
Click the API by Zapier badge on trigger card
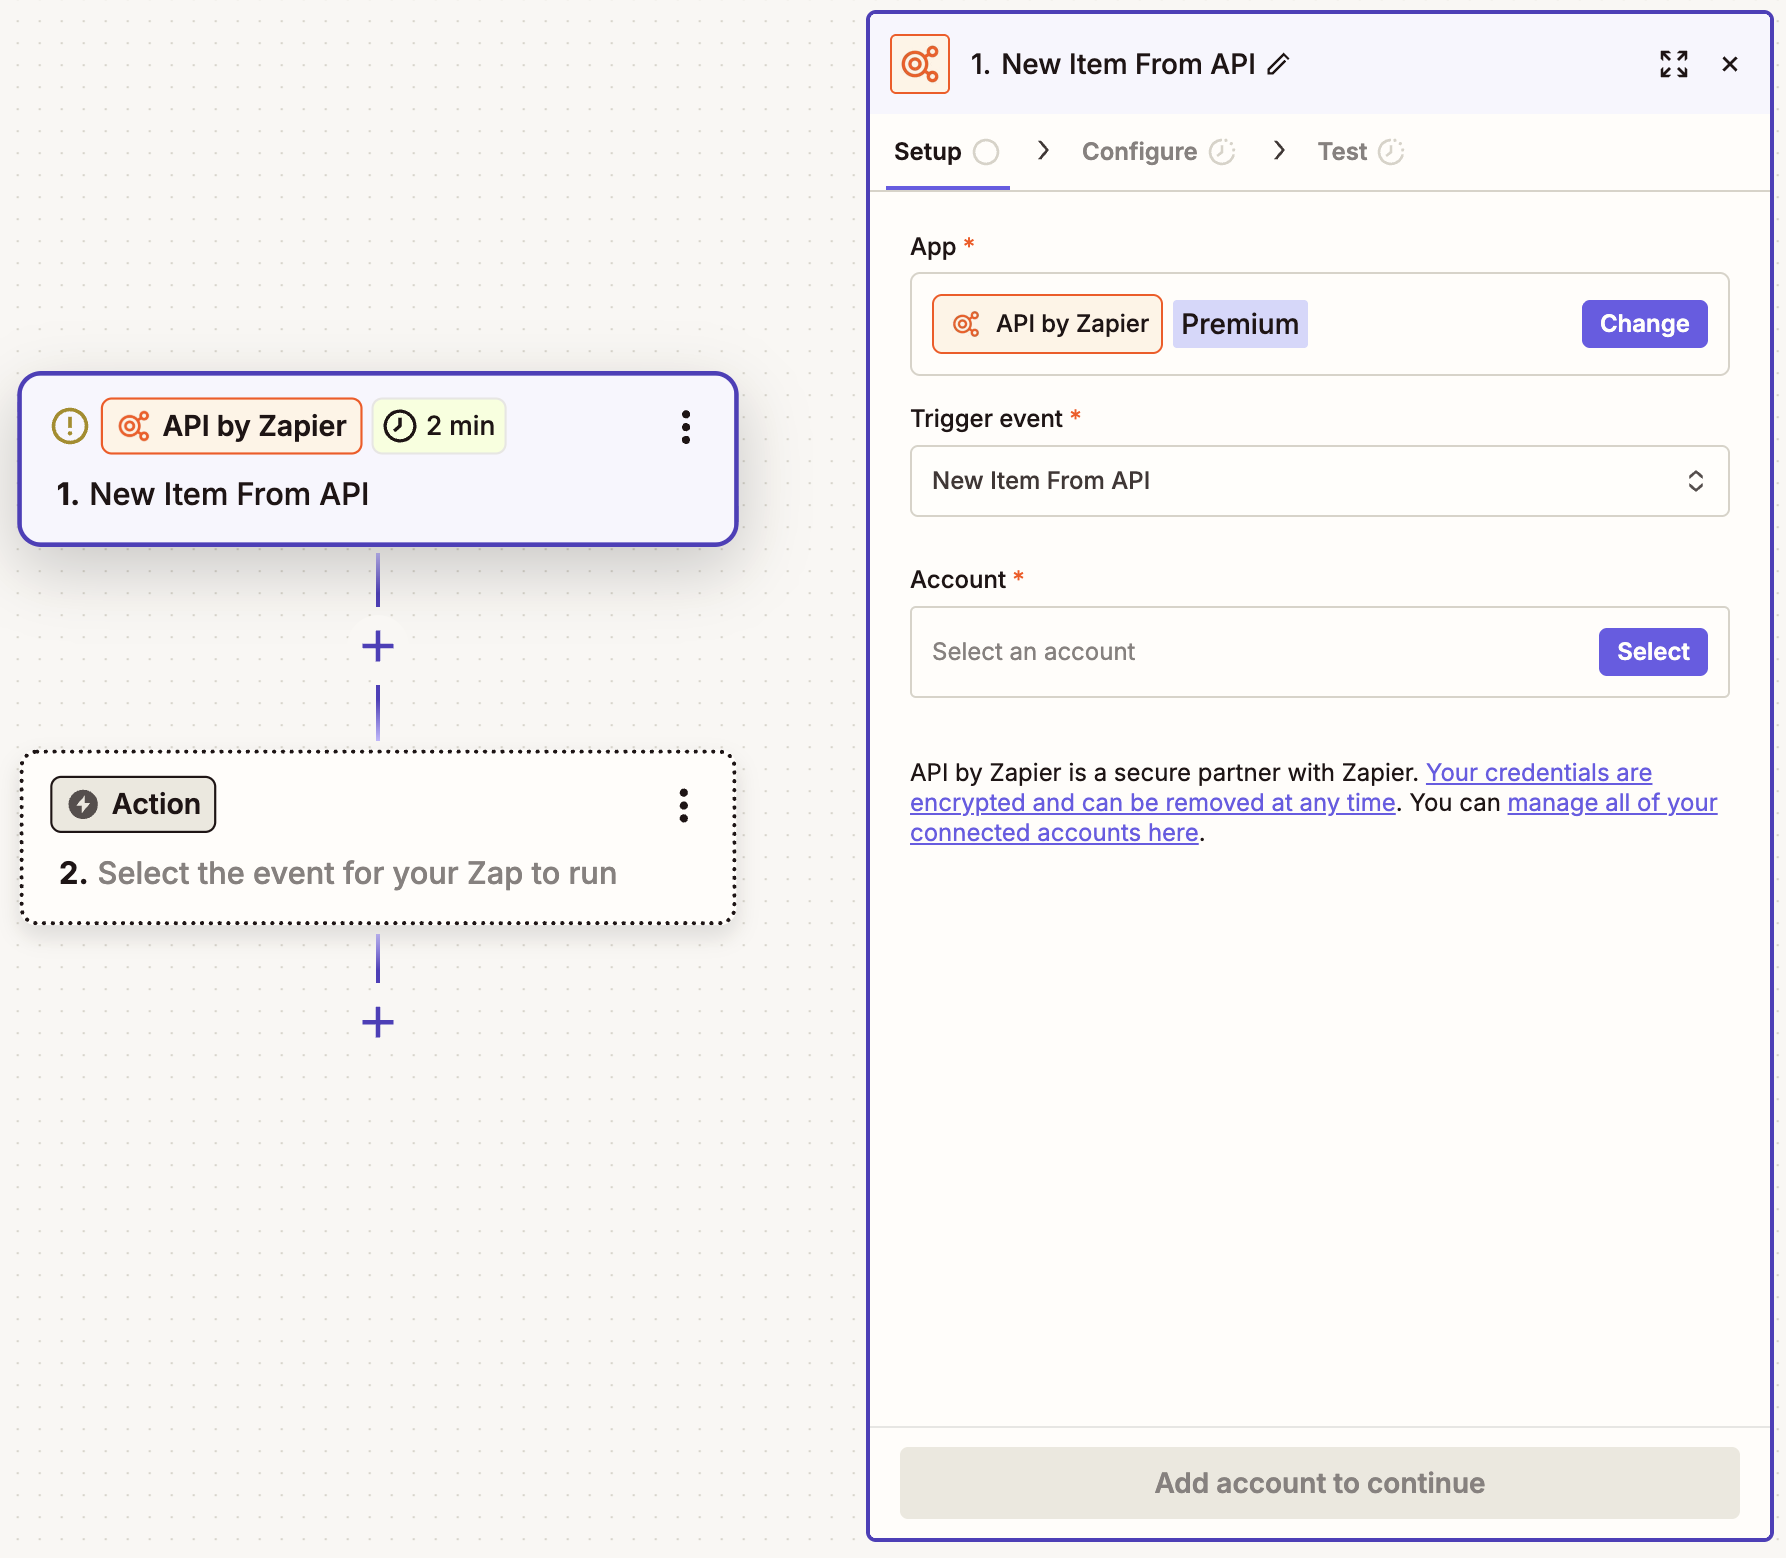(x=232, y=426)
